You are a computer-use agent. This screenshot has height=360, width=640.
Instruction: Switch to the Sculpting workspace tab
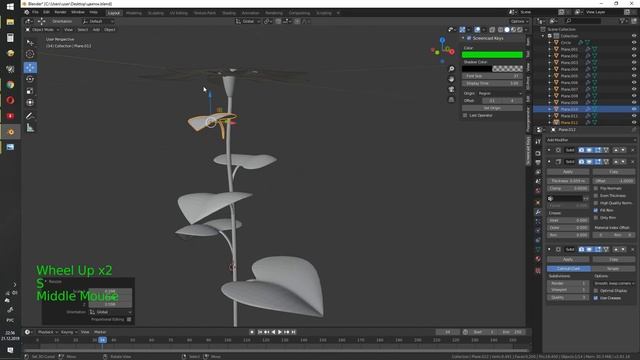pos(156,13)
